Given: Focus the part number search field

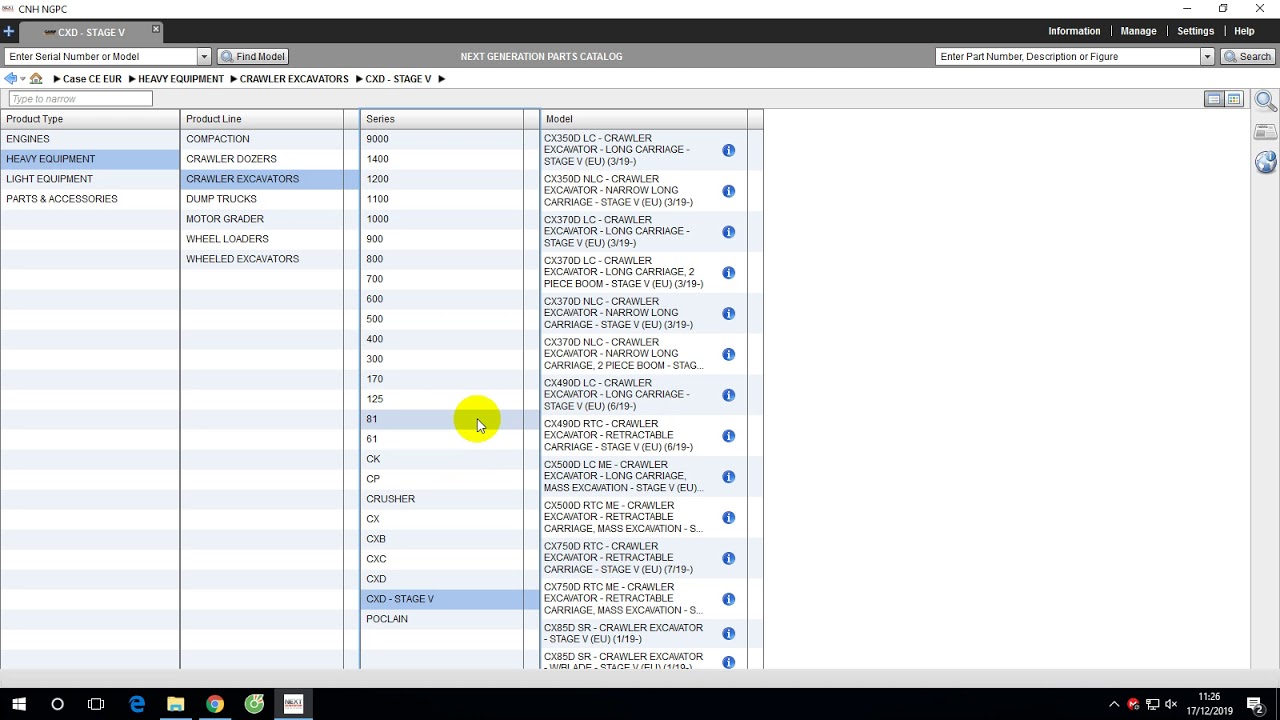Looking at the screenshot, I should click(x=1067, y=57).
